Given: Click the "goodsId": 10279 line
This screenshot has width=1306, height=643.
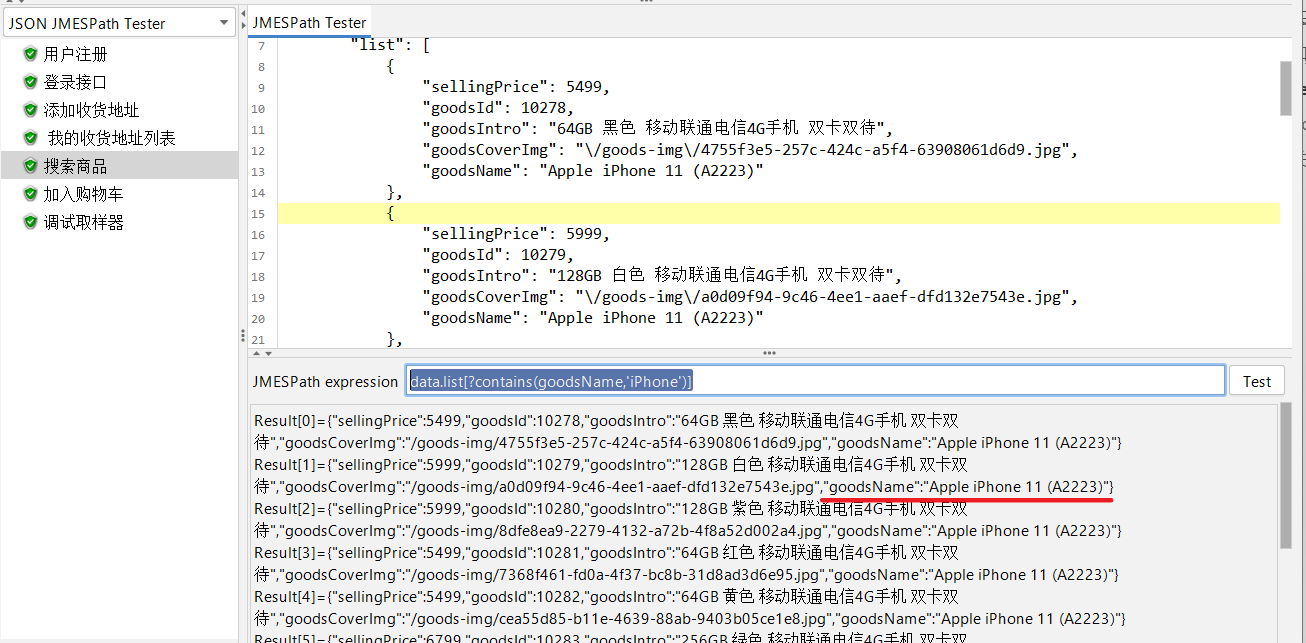Looking at the screenshot, I should tap(499, 255).
